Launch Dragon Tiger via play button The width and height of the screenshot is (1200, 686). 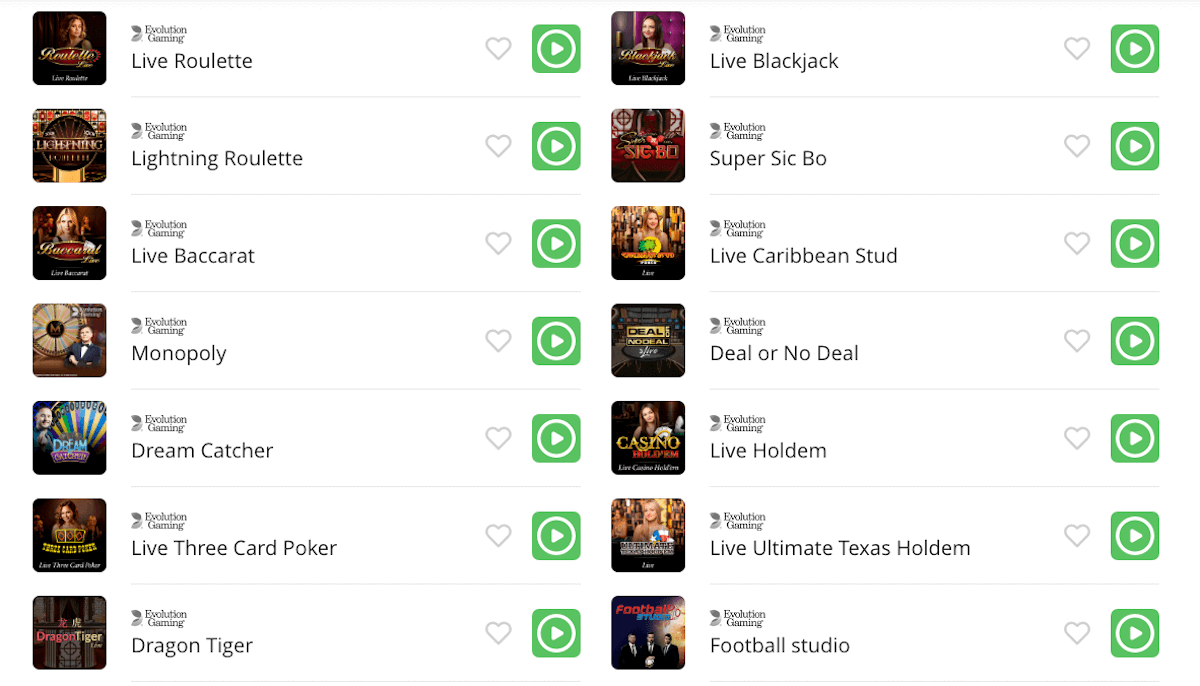click(x=556, y=633)
